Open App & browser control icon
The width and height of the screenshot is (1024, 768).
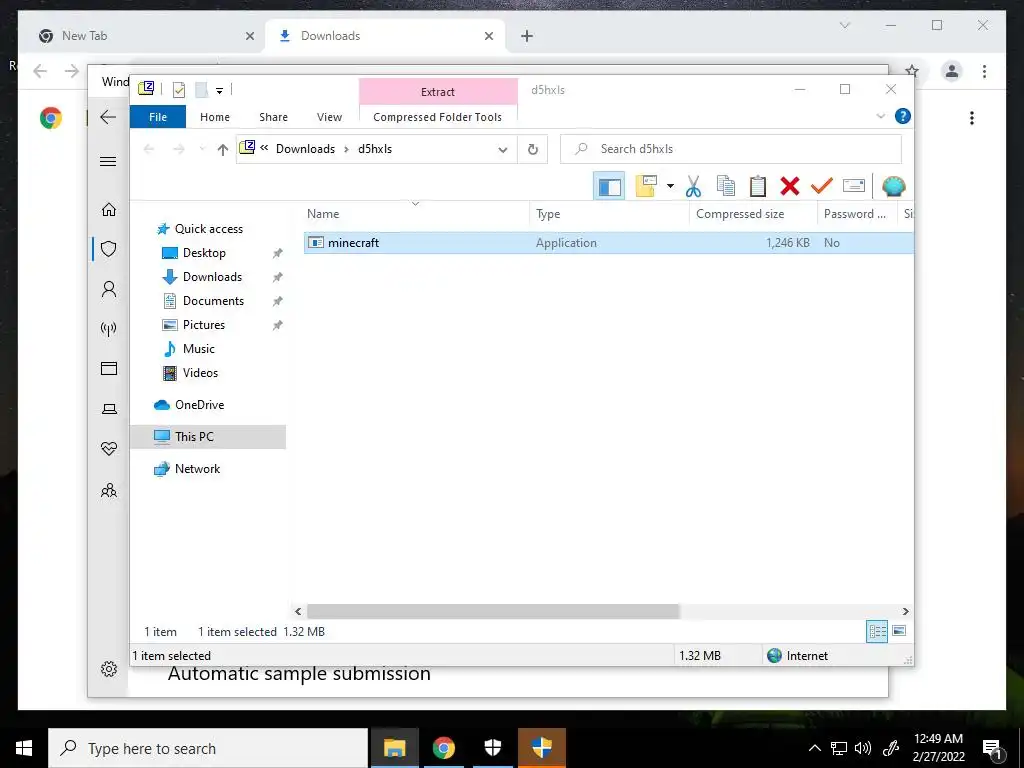108,369
